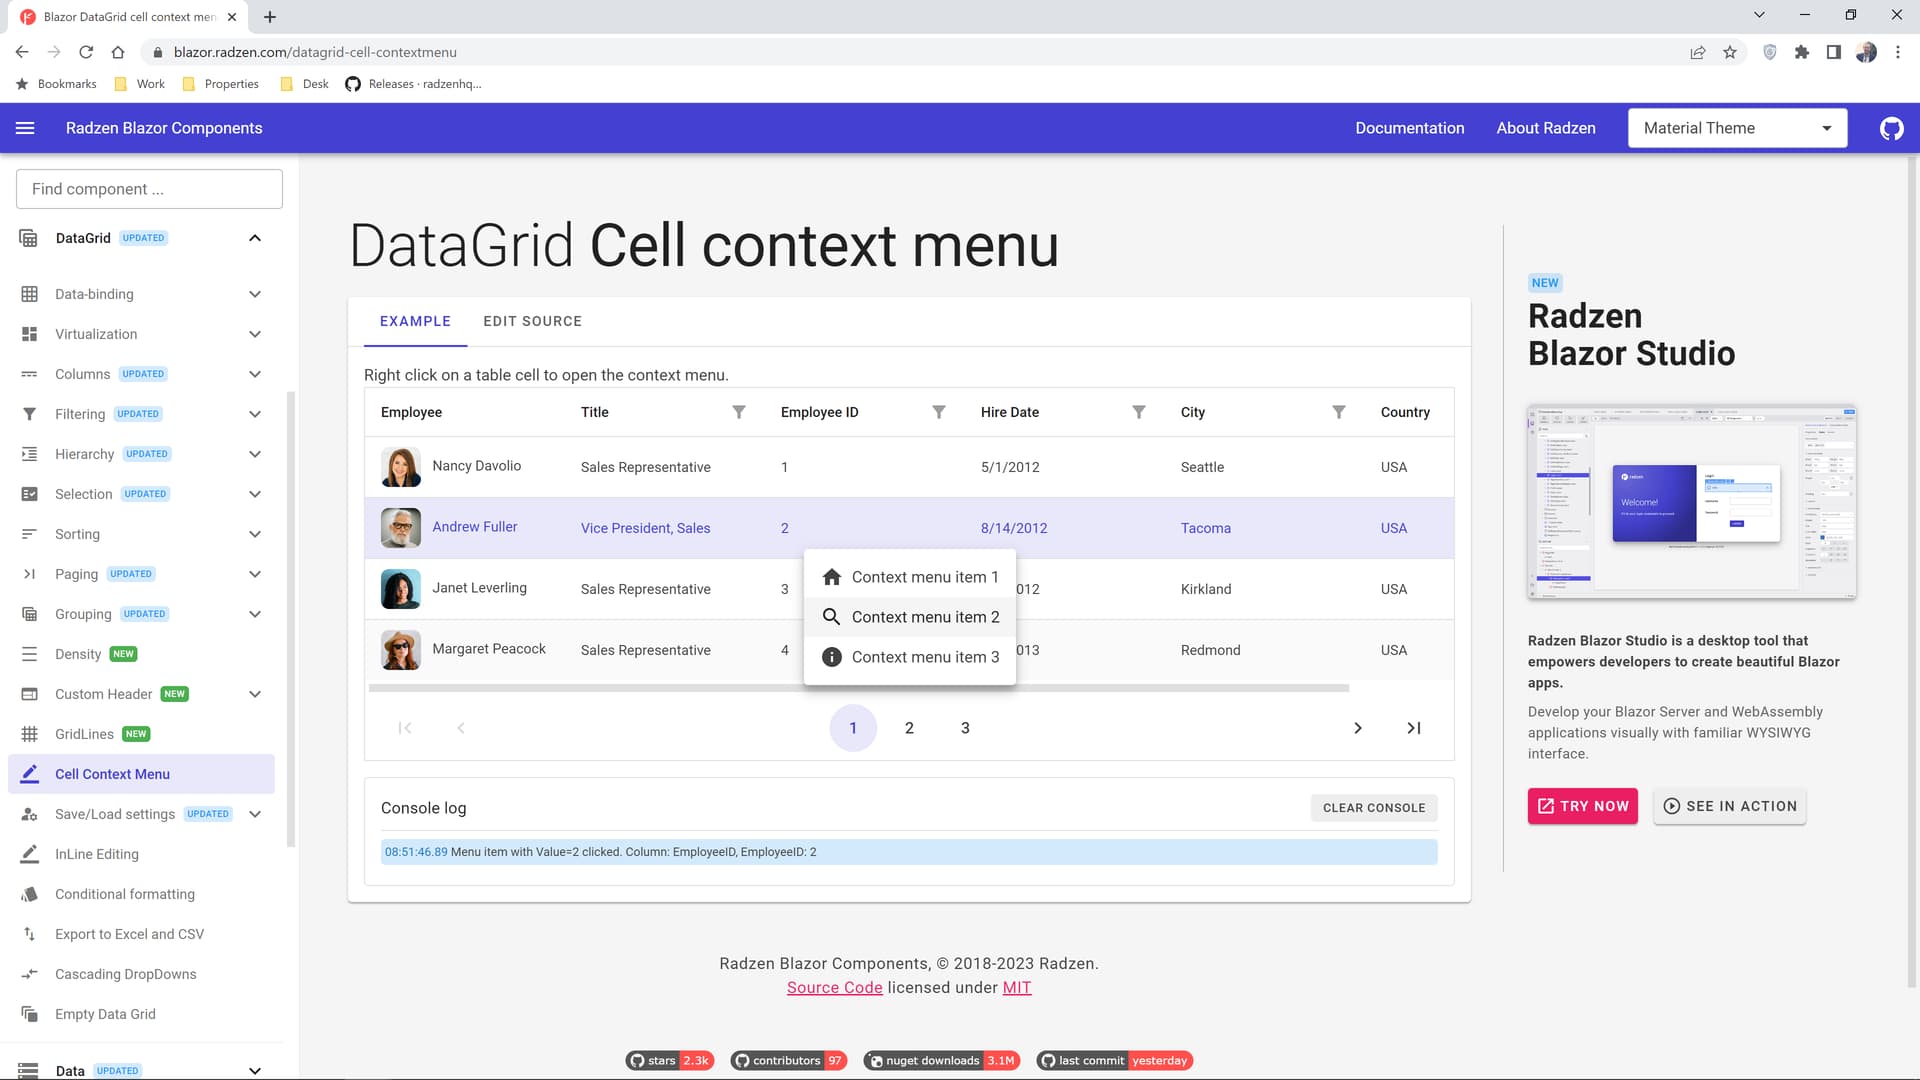1920x1080 pixels.
Task: Click the Tacoma city cell
Action: pos(1205,528)
